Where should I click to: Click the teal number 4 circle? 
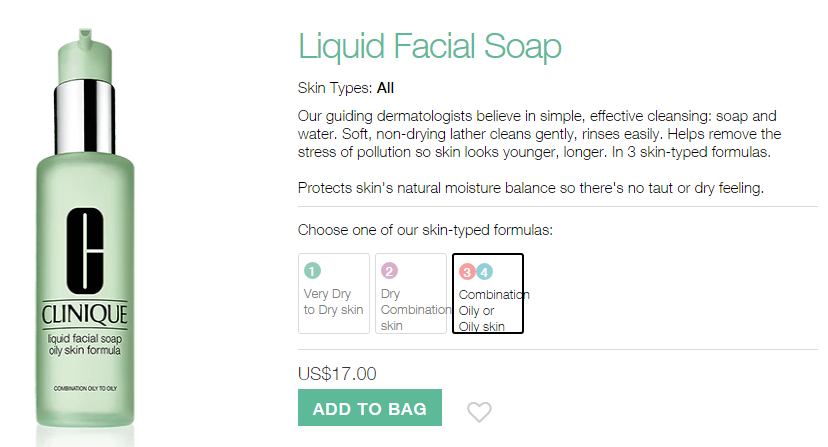(484, 271)
